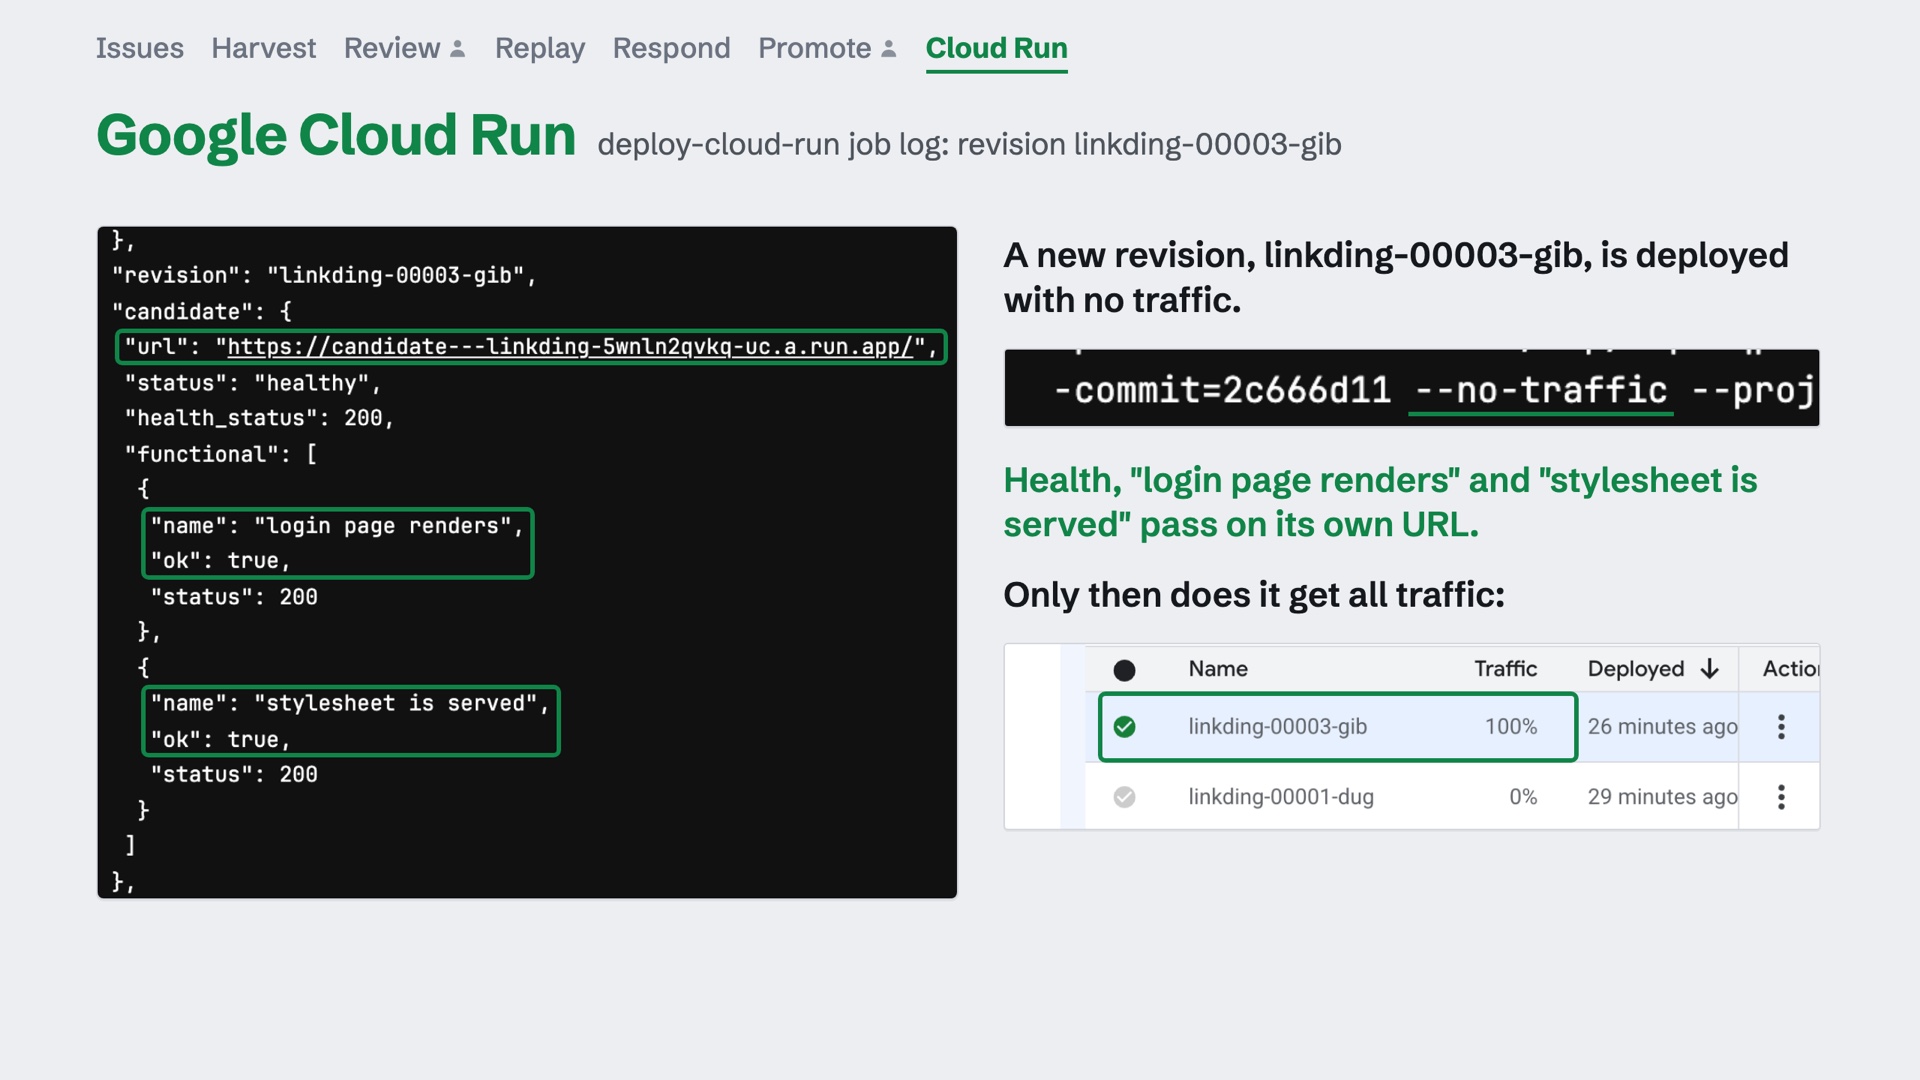Click the '26 minutes ago' deployed time
The height and width of the screenshot is (1080, 1920).
coord(1662,727)
